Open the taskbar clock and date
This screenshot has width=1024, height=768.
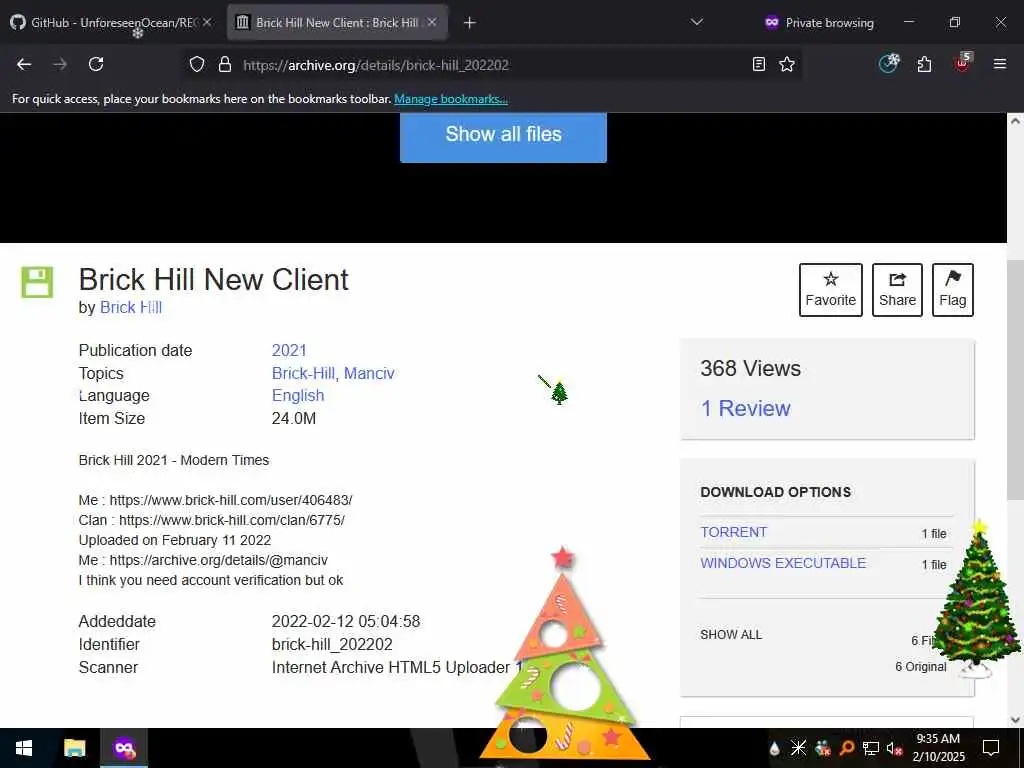point(938,748)
